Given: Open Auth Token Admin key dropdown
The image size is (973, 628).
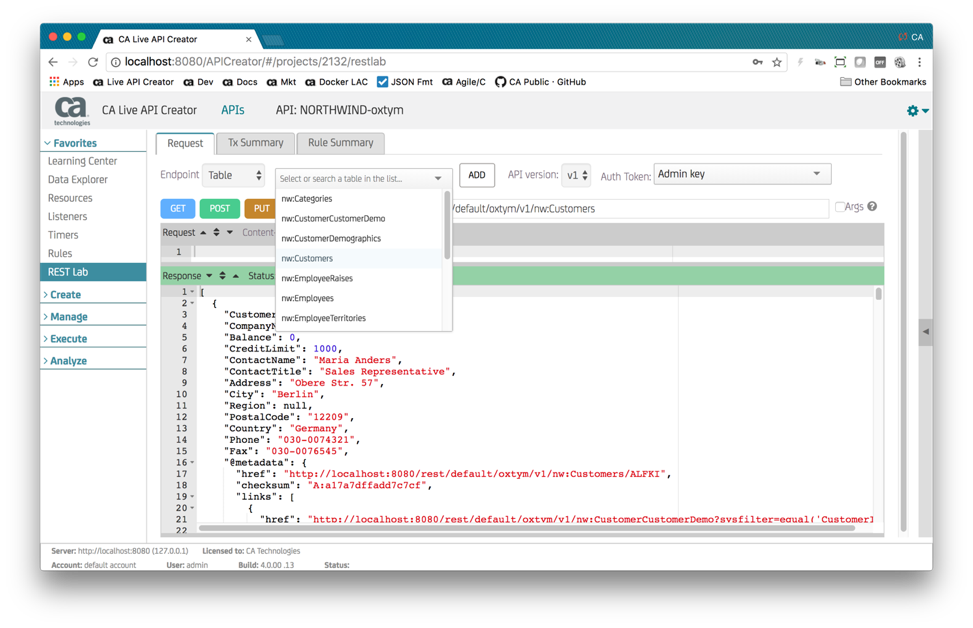Looking at the screenshot, I should click(742, 174).
